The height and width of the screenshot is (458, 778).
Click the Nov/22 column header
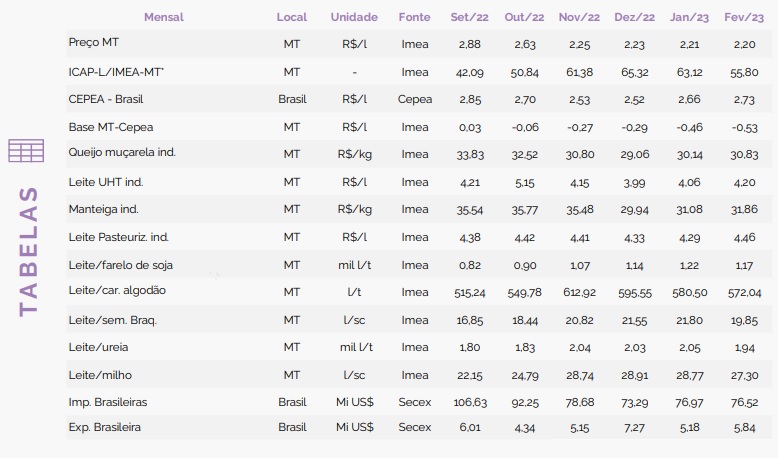coord(579,17)
